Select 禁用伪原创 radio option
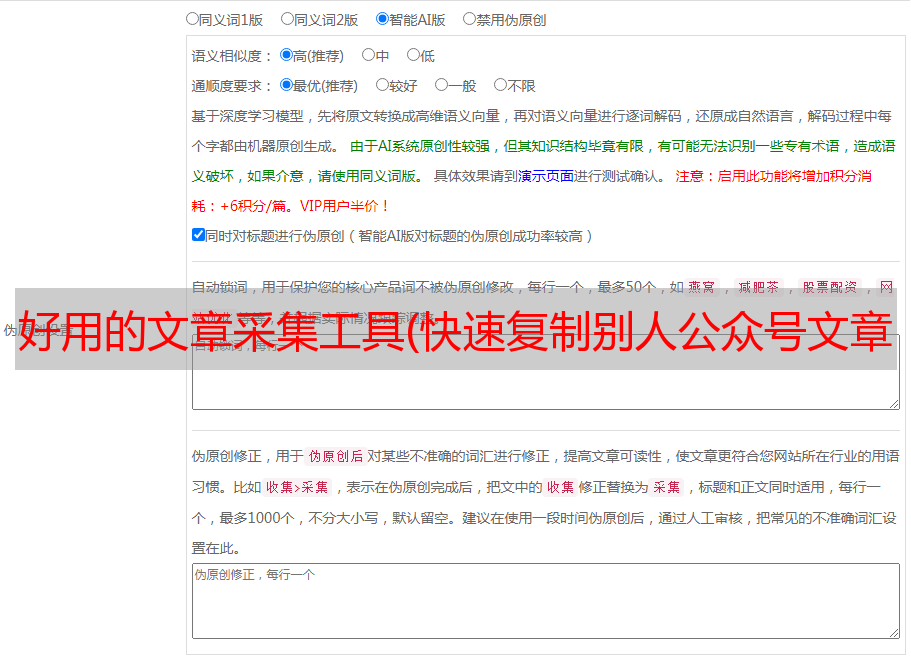 tap(469, 19)
